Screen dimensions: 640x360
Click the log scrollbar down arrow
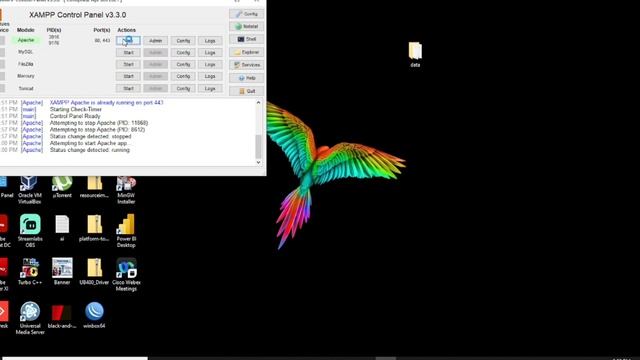pos(258,162)
